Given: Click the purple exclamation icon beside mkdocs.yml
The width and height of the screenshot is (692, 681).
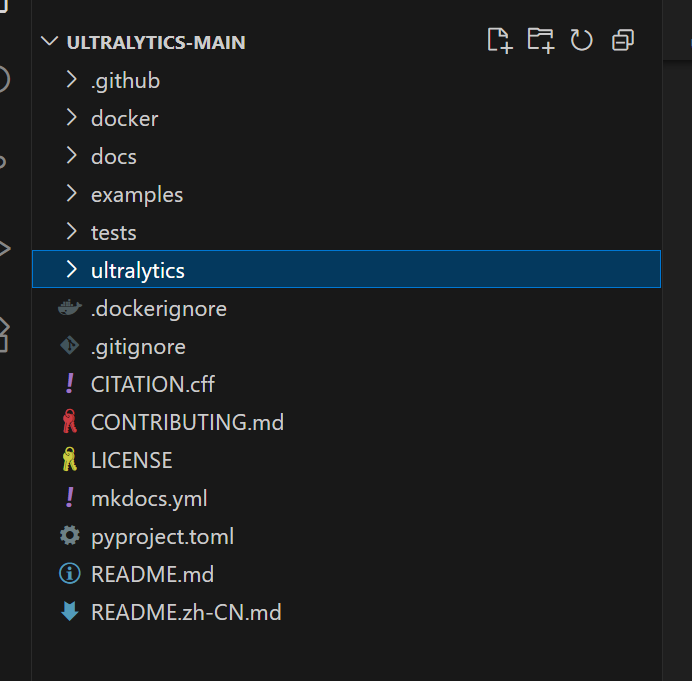Looking at the screenshot, I should pyautogui.click(x=70, y=497).
